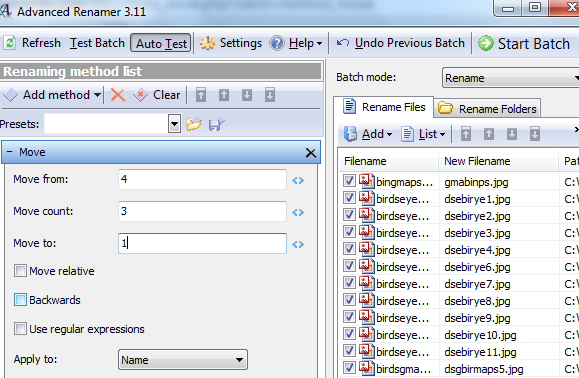Delete selected method with red X icon

pos(118,95)
